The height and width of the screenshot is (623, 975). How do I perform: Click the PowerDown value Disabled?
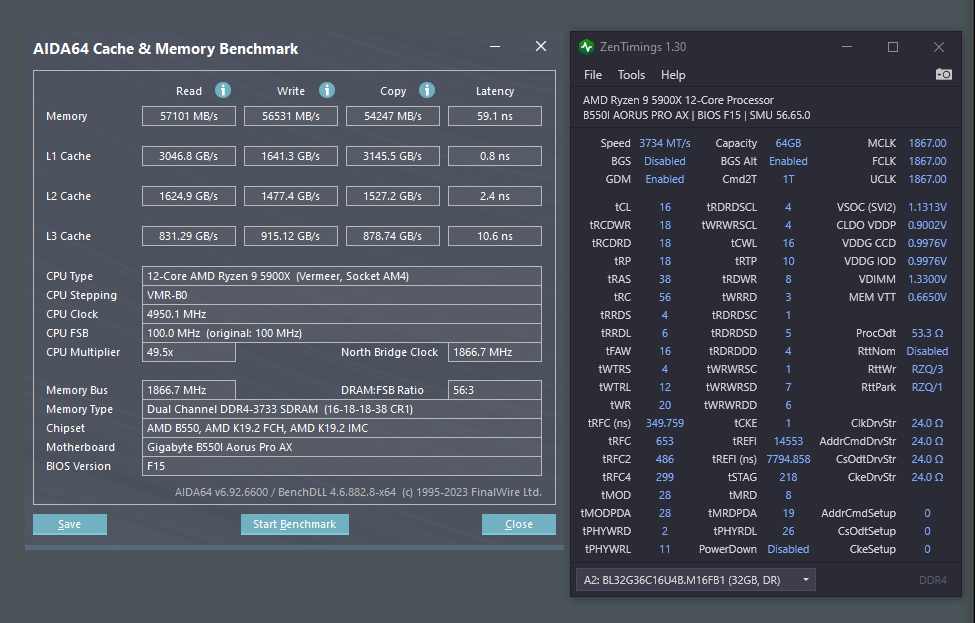pos(788,549)
